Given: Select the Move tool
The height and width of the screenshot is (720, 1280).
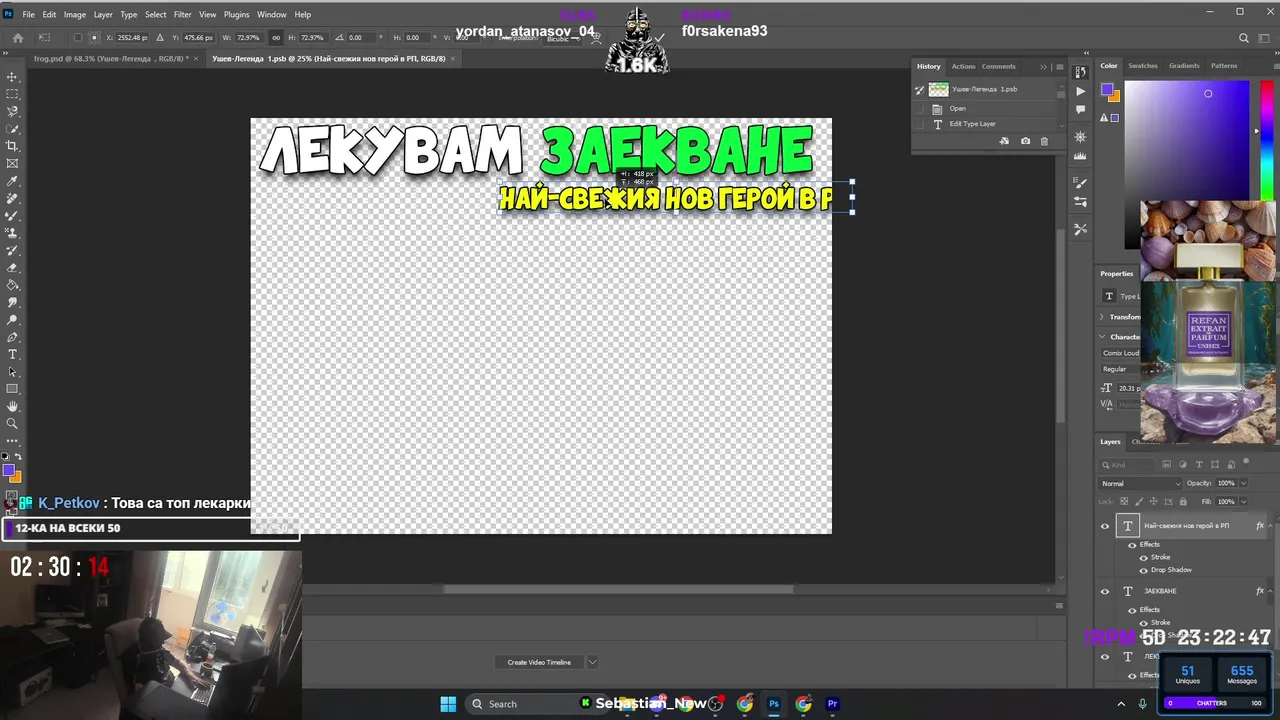Looking at the screenshot, I should click(x=12, y=77).
